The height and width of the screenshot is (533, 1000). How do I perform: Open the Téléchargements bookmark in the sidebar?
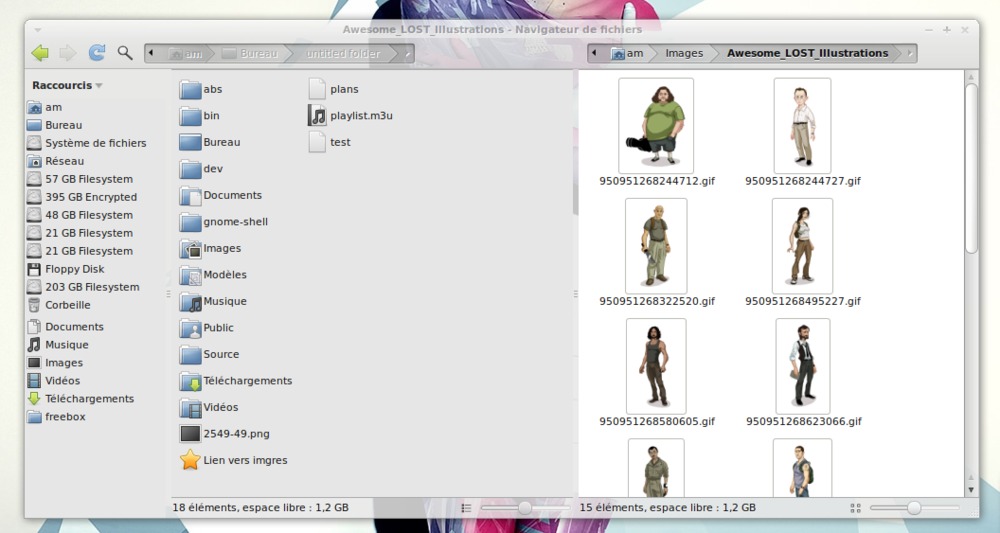(81, 398)
